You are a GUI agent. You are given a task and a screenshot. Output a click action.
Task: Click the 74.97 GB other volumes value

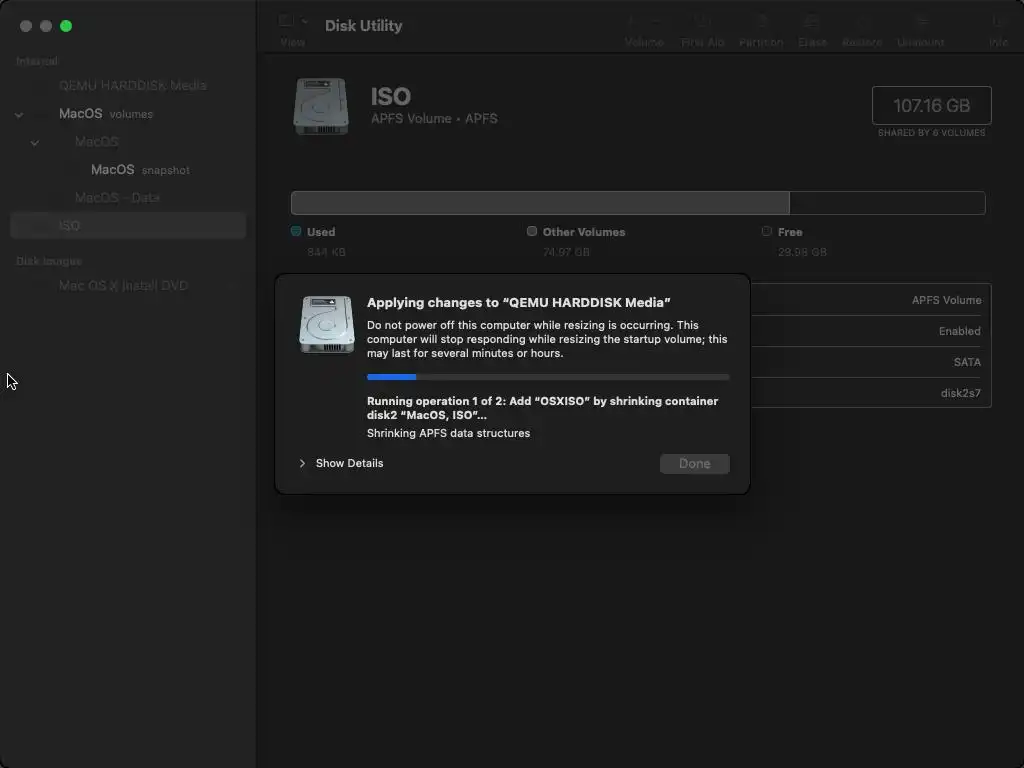(566, 252)
